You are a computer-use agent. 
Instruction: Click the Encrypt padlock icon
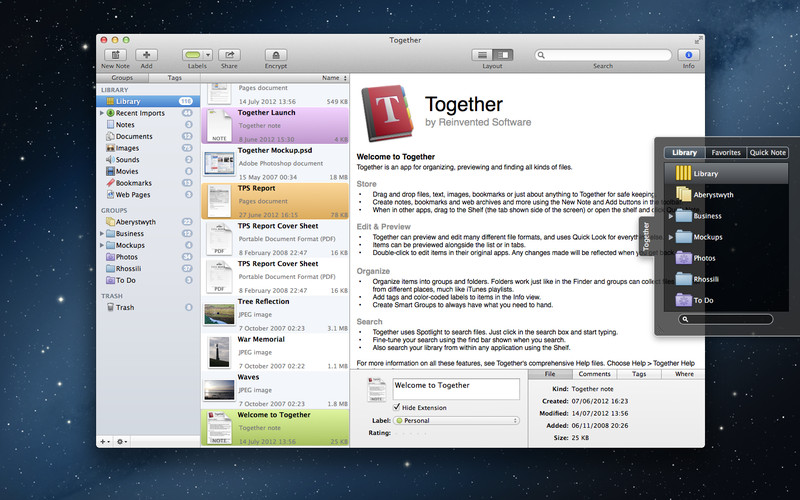276,55
